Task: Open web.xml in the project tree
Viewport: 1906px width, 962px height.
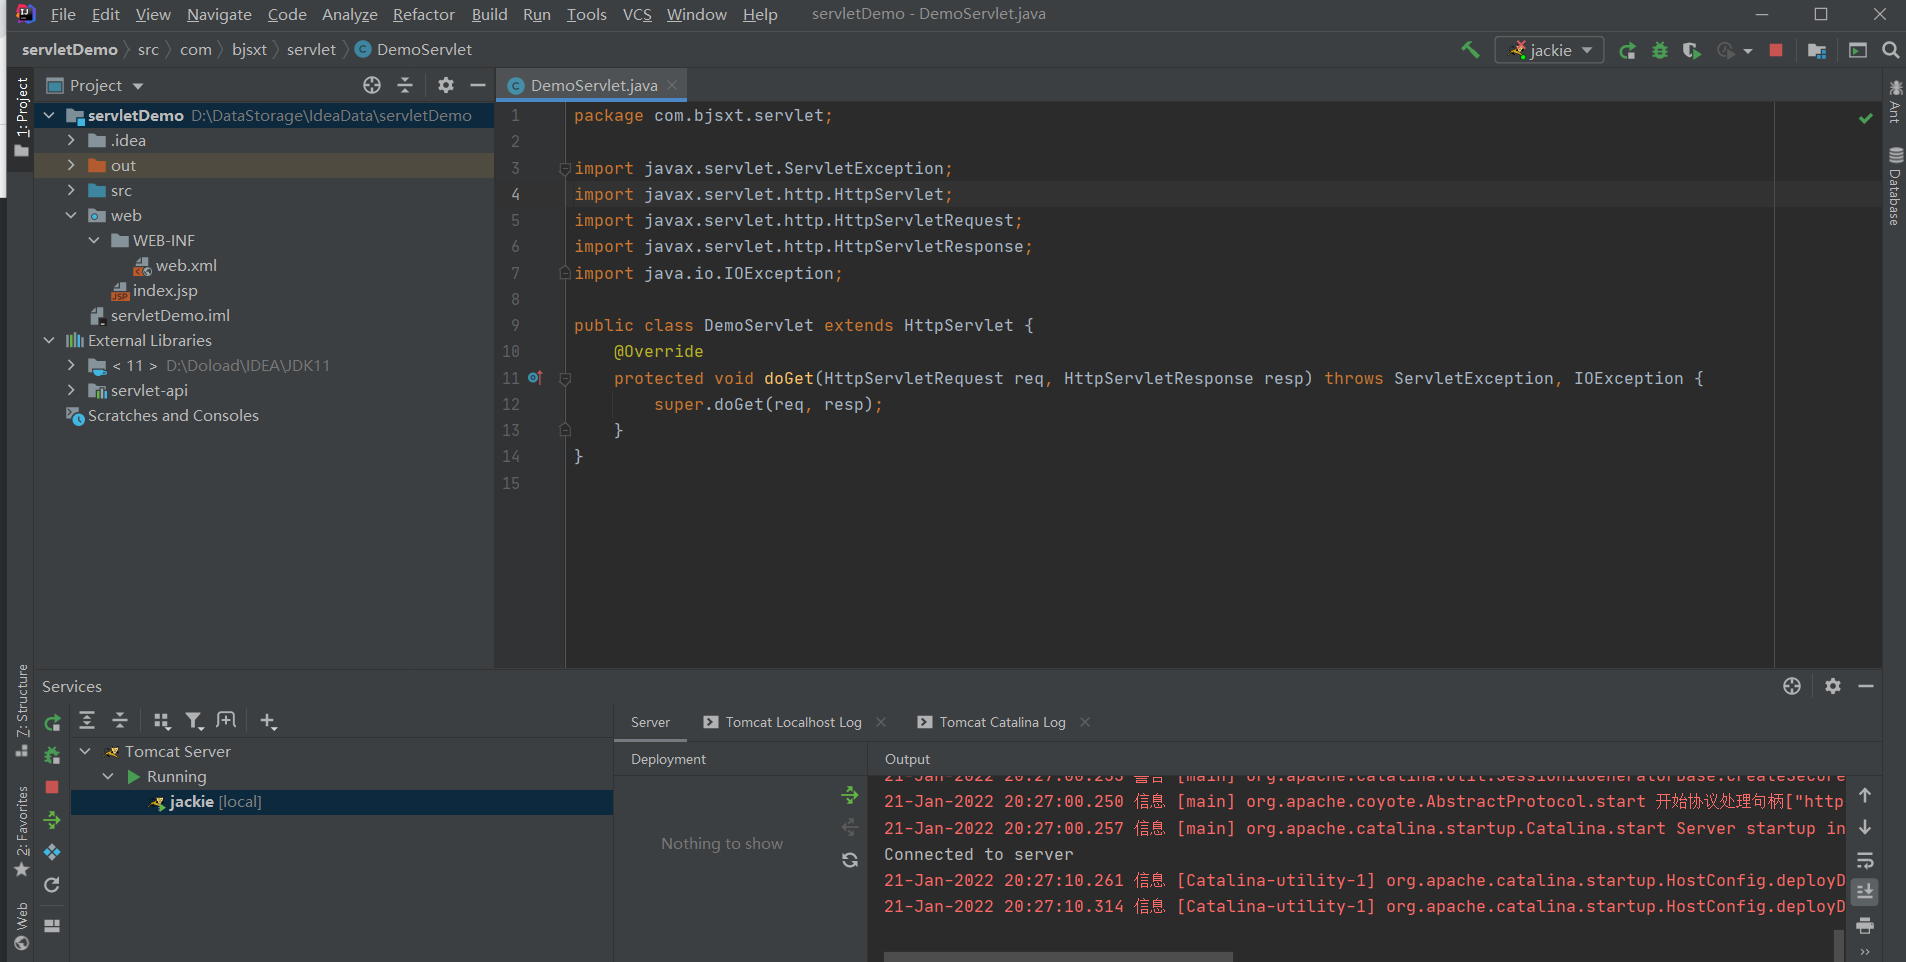Action: [x=186, y=265]
